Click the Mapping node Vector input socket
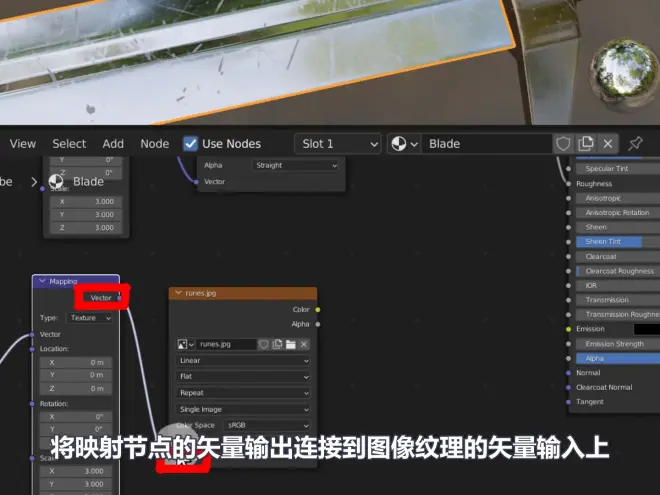 click(32, 335)
